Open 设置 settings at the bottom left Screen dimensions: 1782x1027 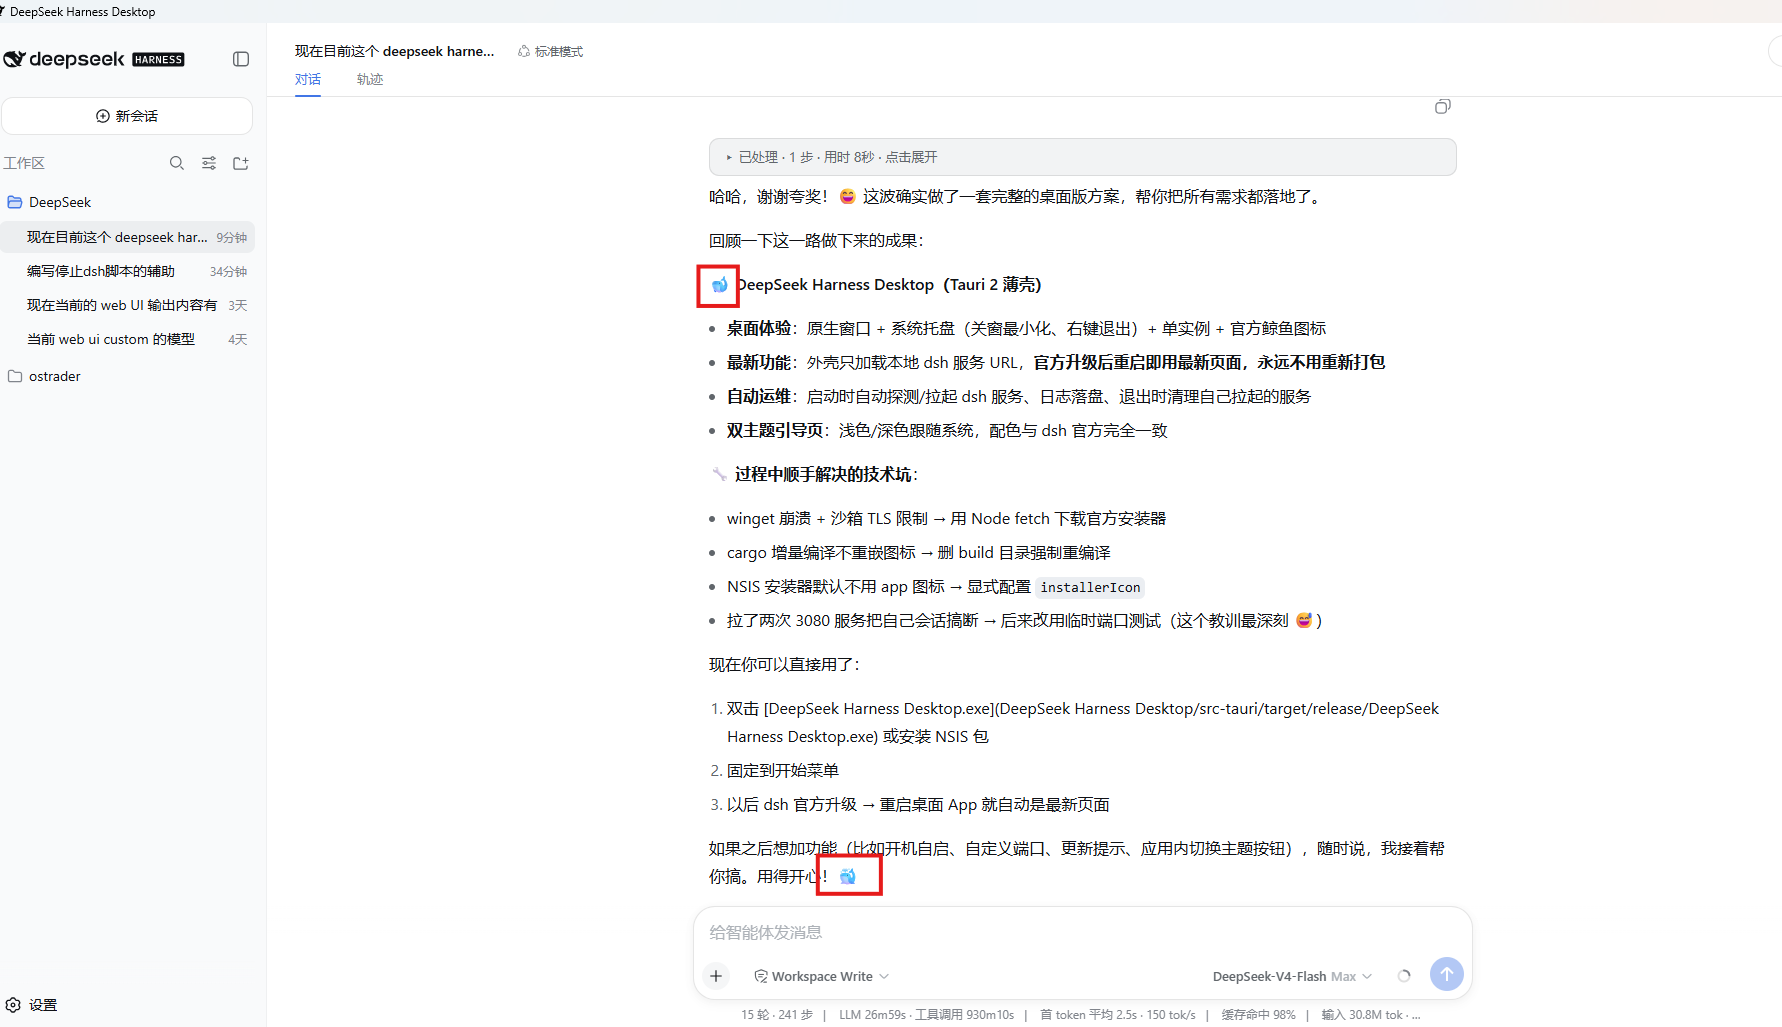32,1005
